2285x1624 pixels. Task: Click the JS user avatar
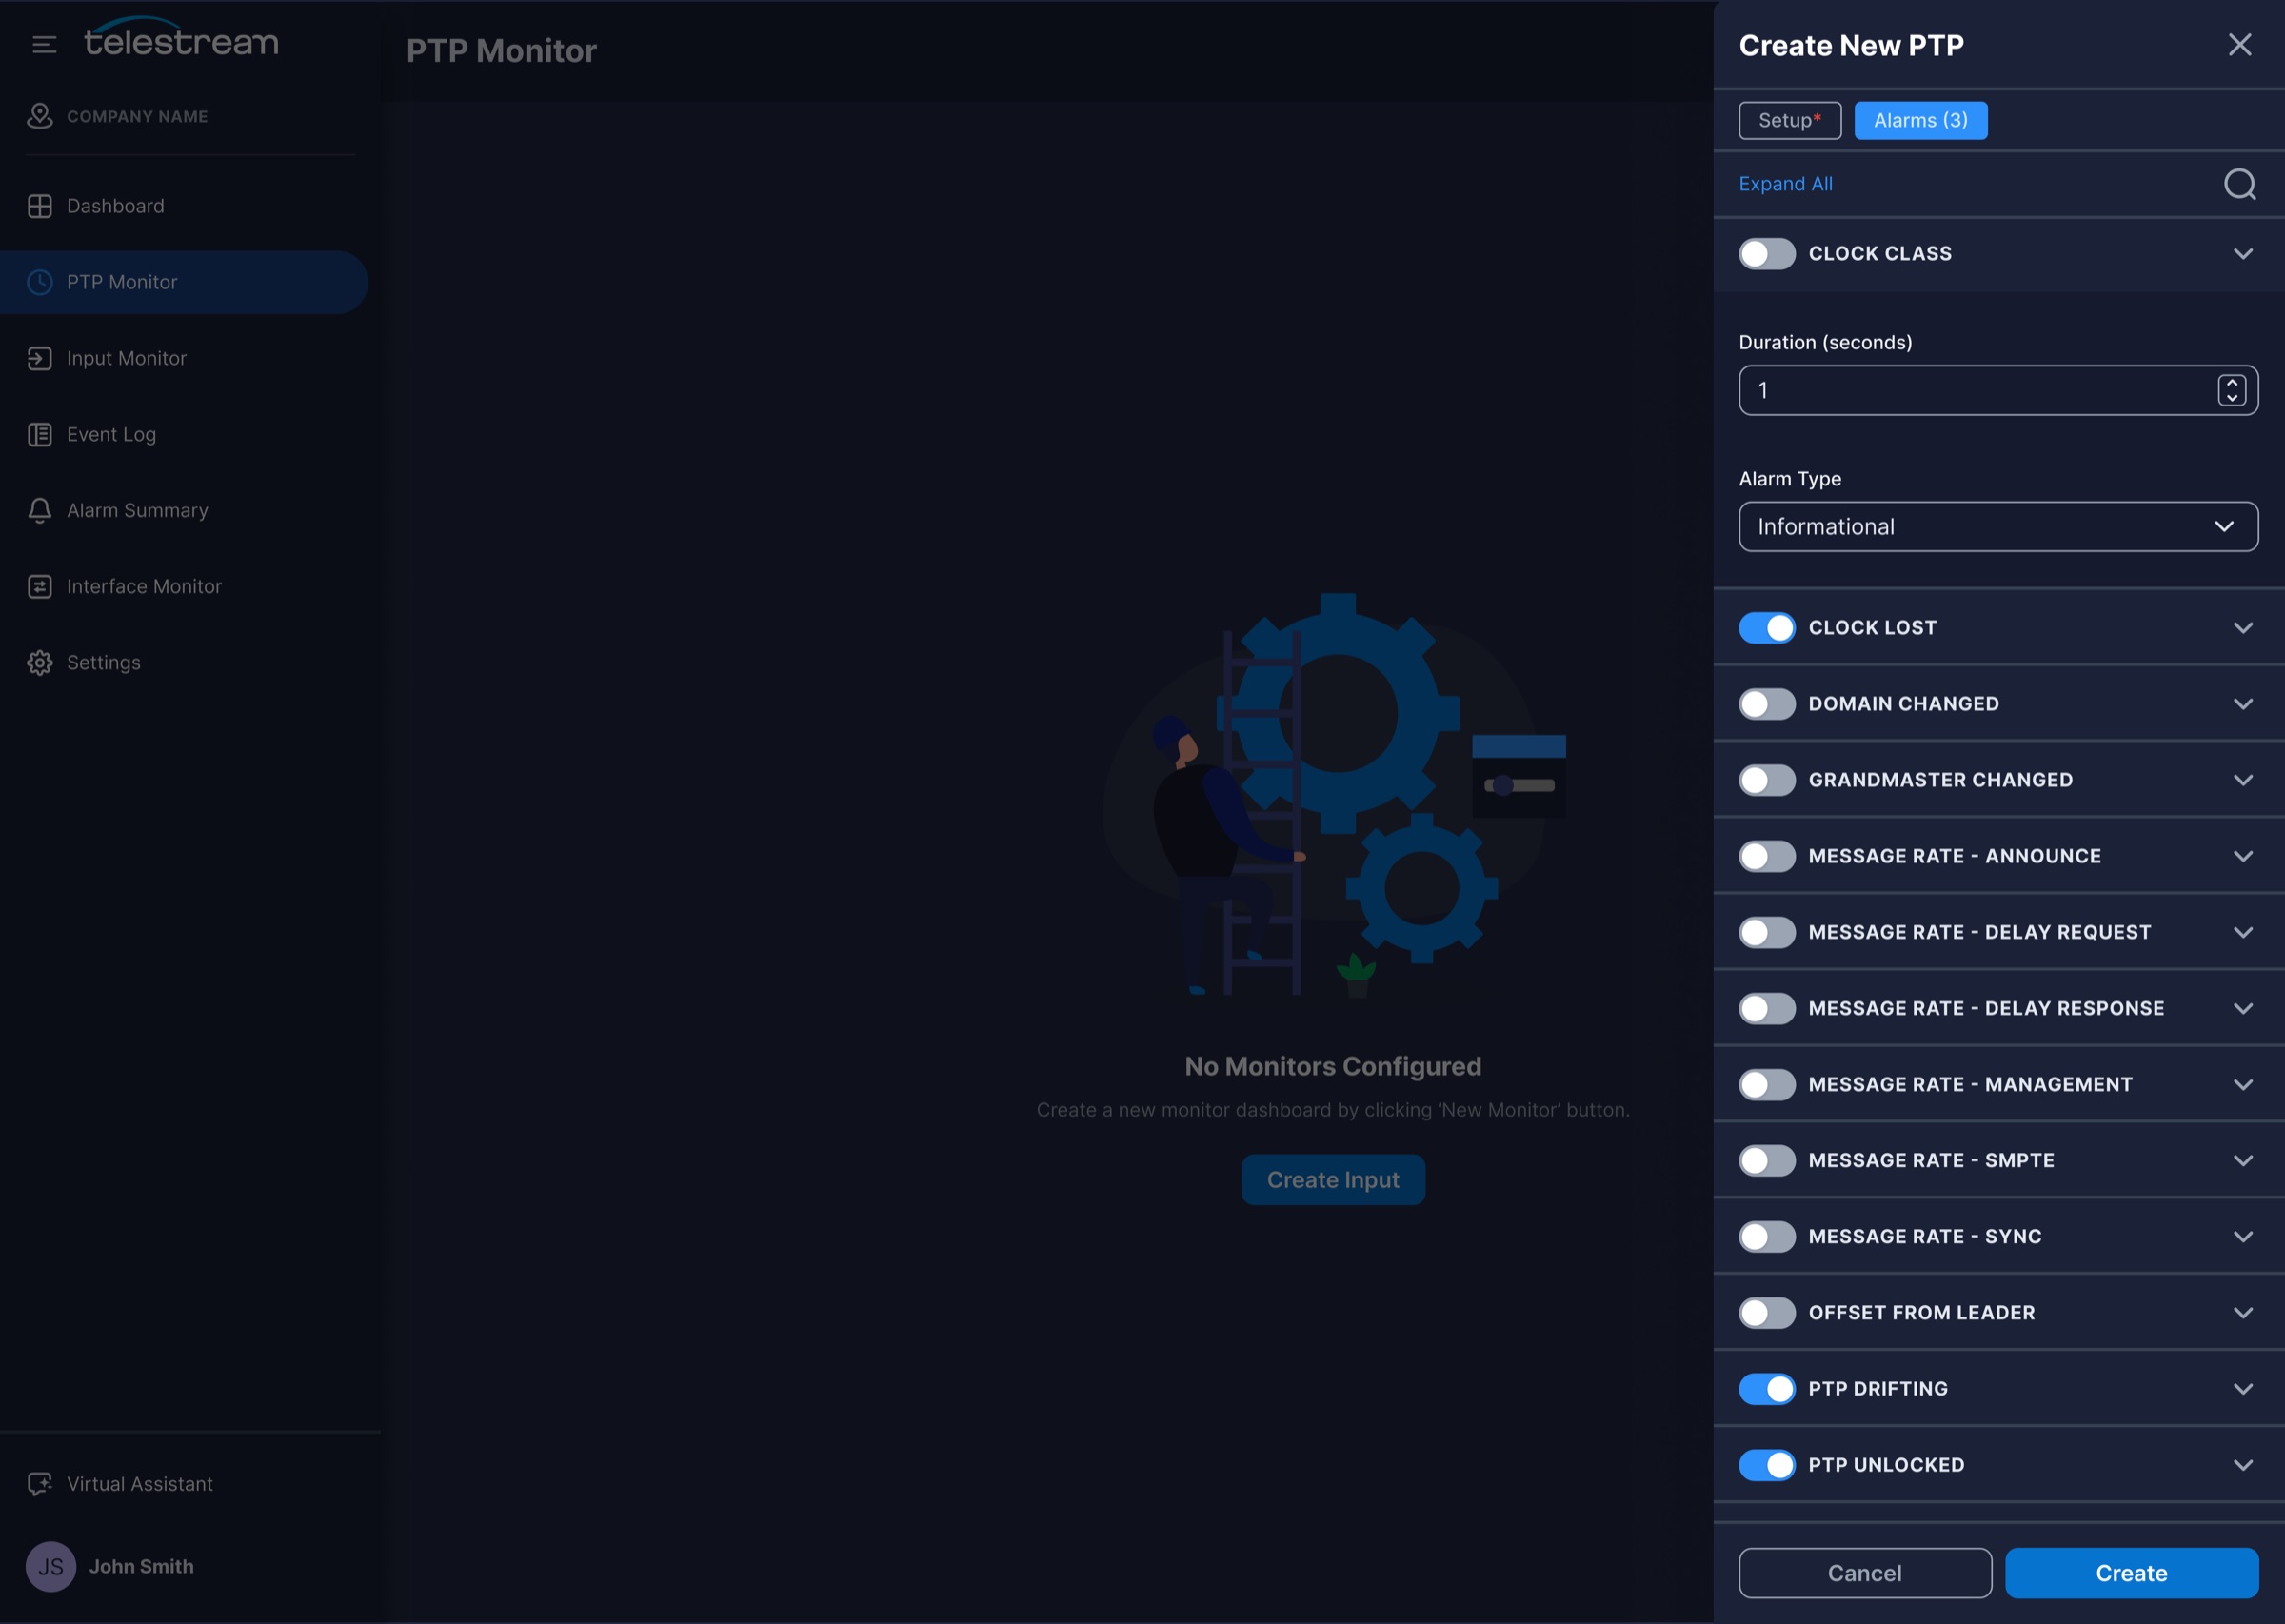click(51, 1566)
